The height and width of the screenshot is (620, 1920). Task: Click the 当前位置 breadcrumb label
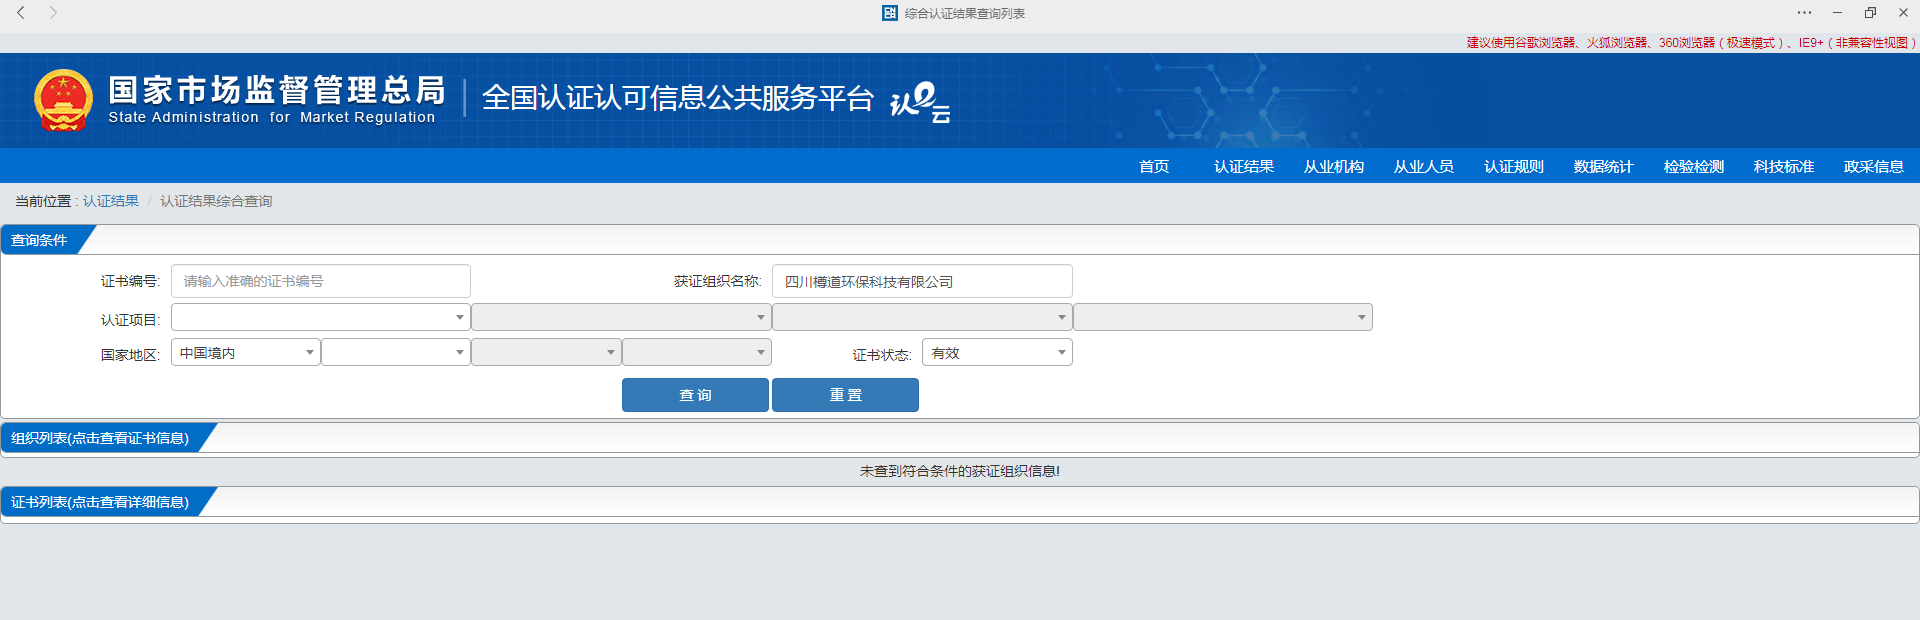pyautogui.click(x=45, y=201)
